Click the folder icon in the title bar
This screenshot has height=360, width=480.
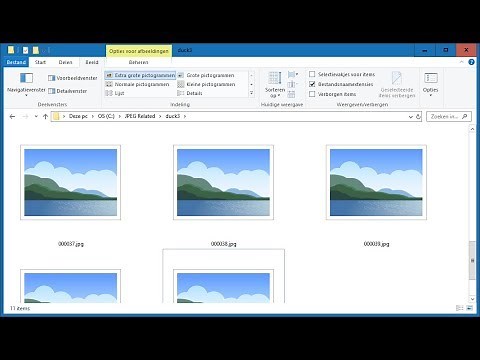pyautogui.click(x=11, y=50)
